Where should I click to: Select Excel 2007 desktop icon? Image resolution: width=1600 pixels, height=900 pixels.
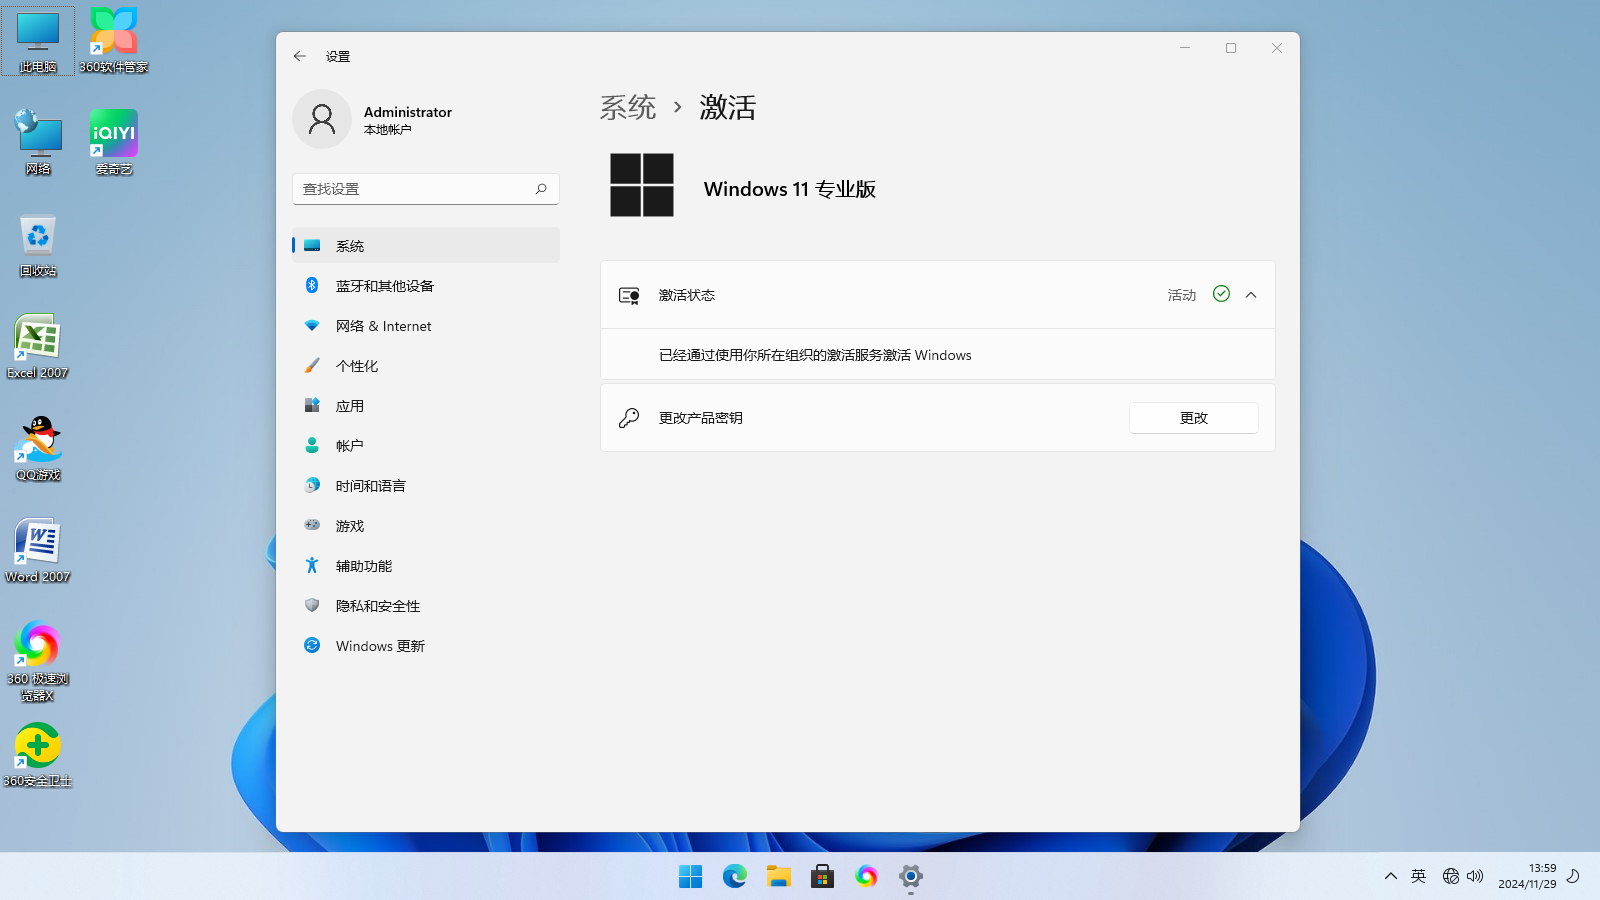tap(38, 347)
